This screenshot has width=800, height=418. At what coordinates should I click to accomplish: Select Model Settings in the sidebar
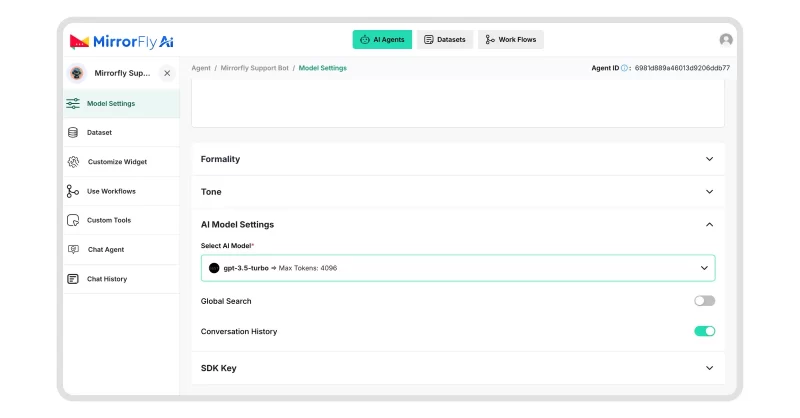(121, 104)
